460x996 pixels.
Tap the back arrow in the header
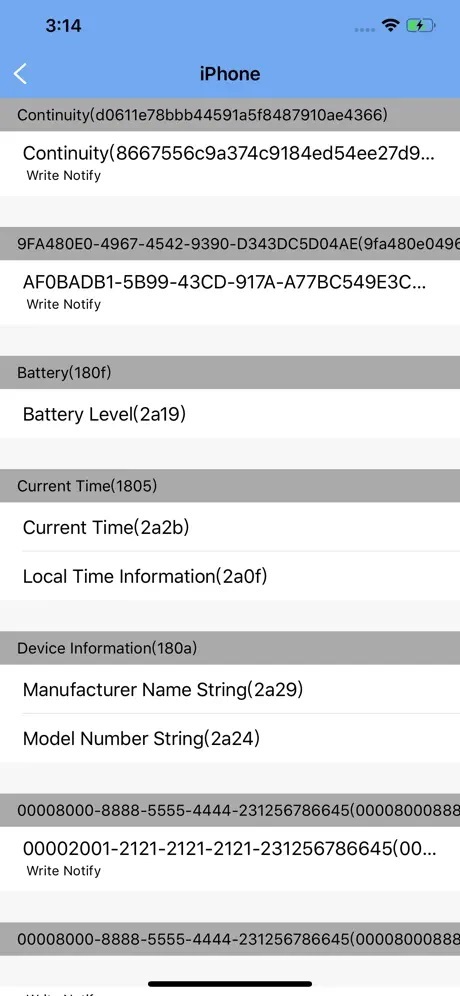tap(20, 74)
